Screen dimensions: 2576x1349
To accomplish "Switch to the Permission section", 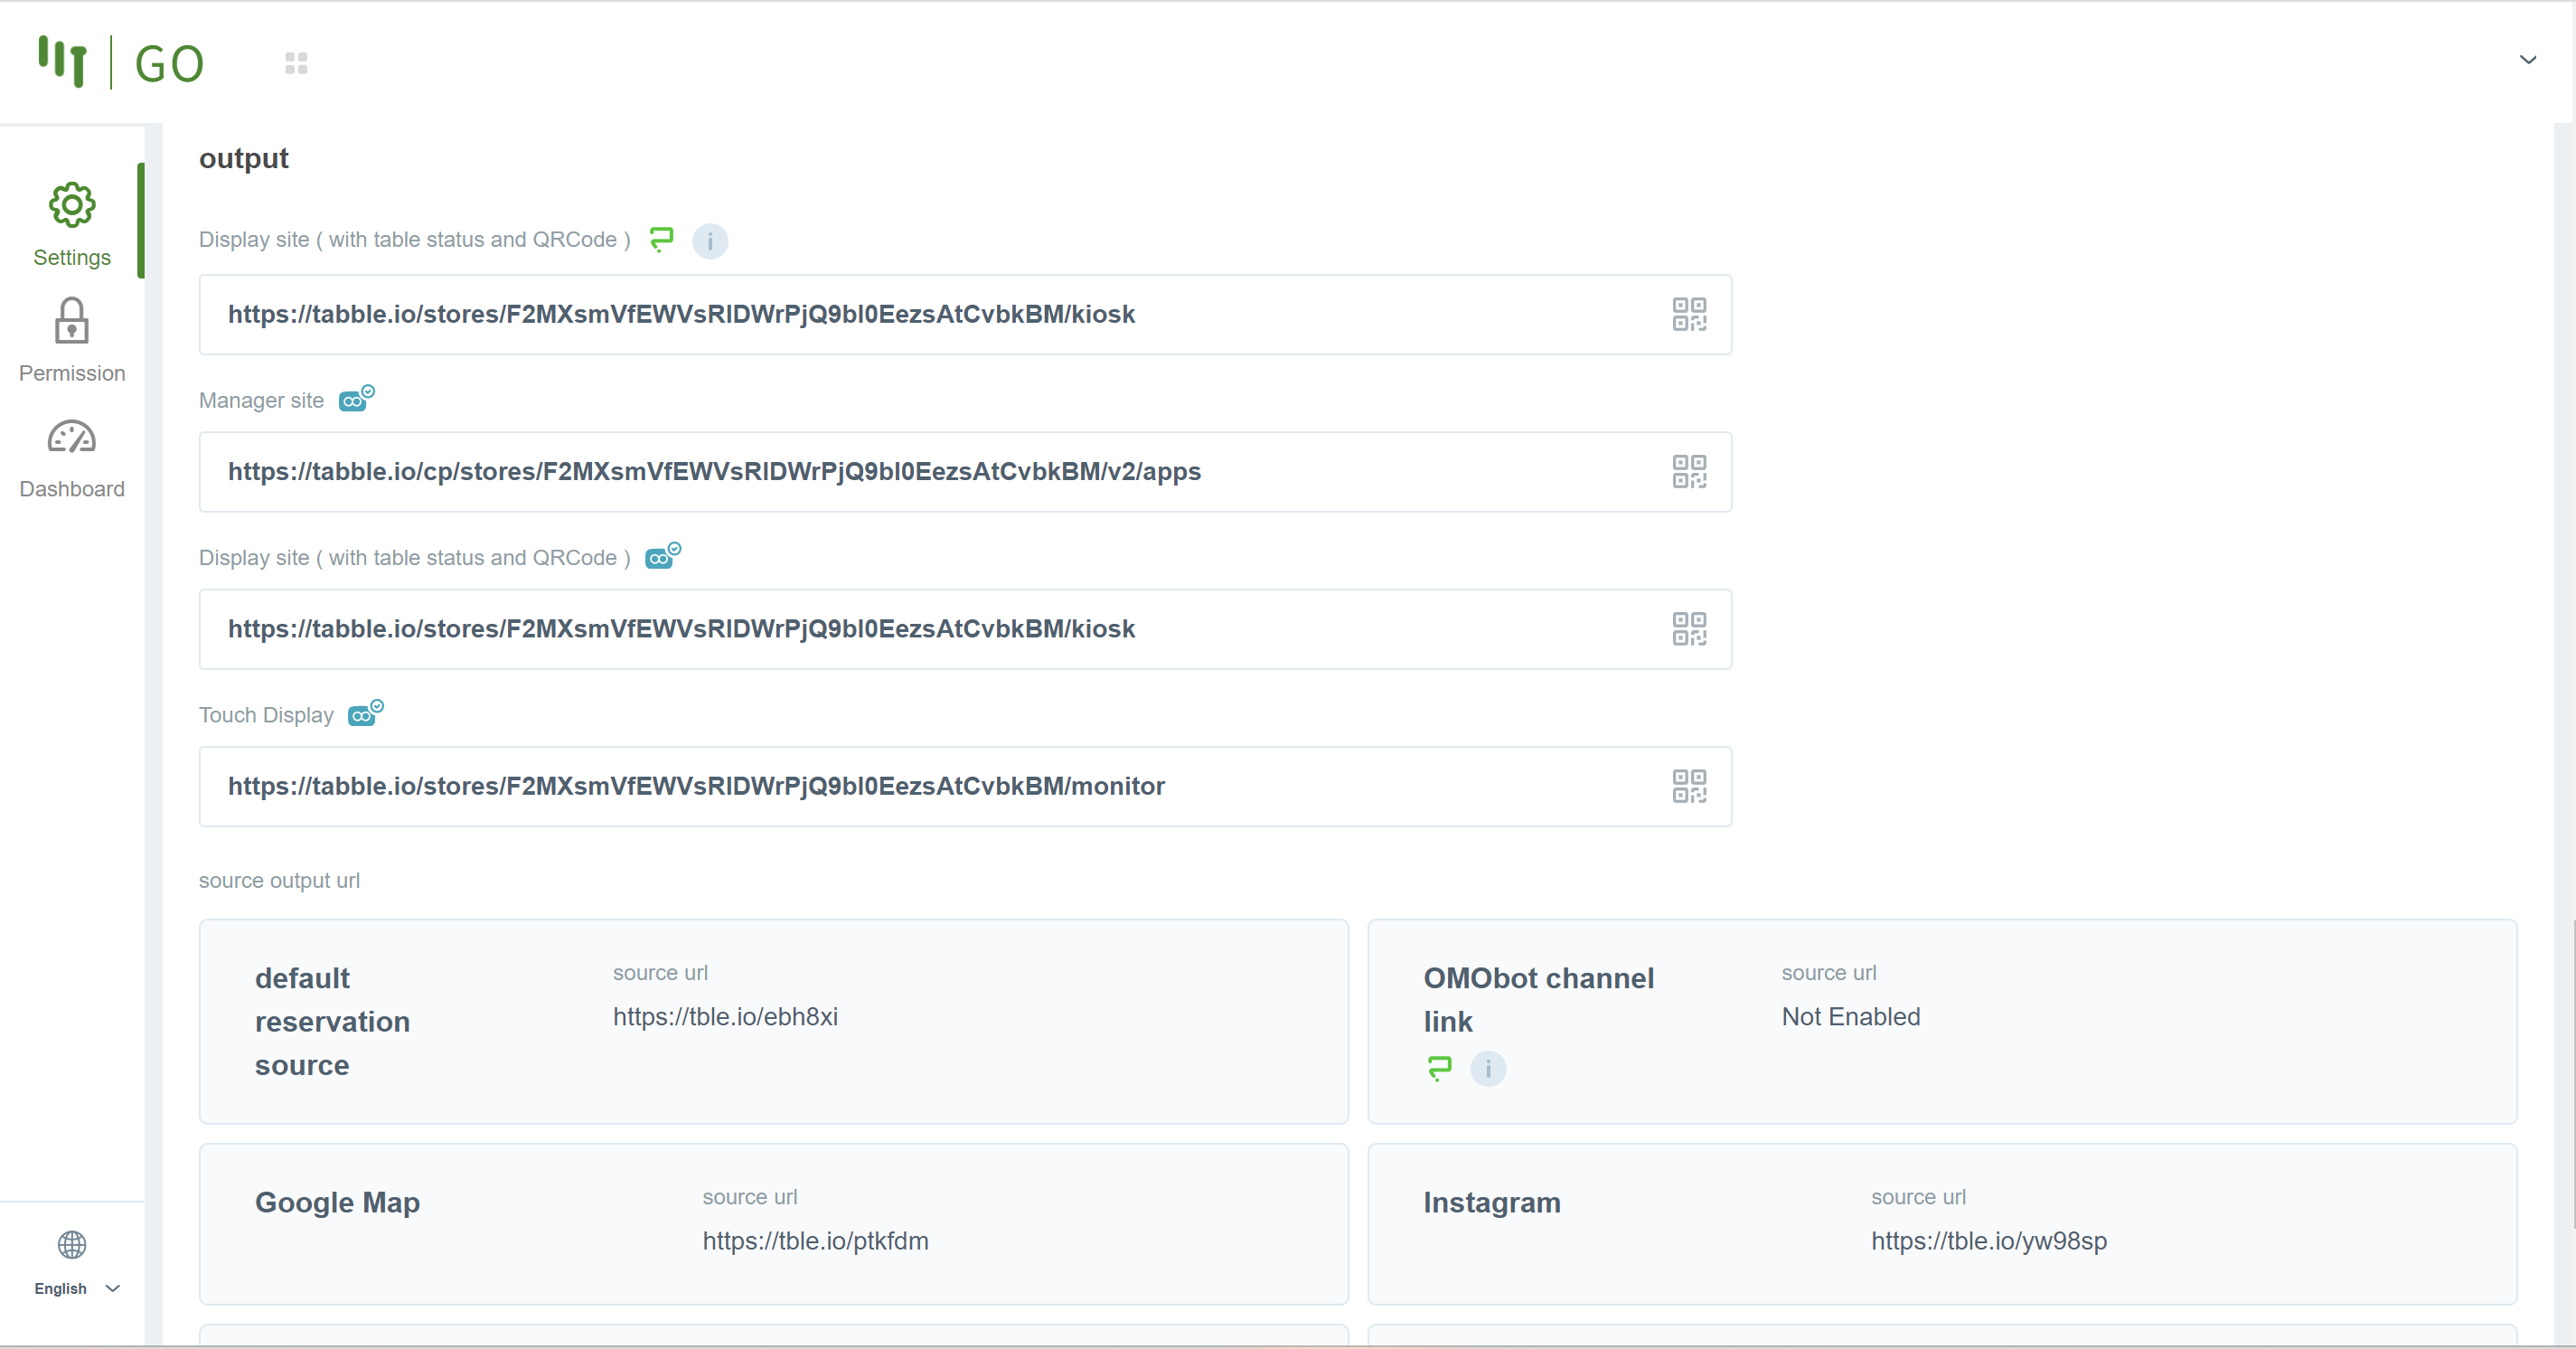I will [72, 341].
